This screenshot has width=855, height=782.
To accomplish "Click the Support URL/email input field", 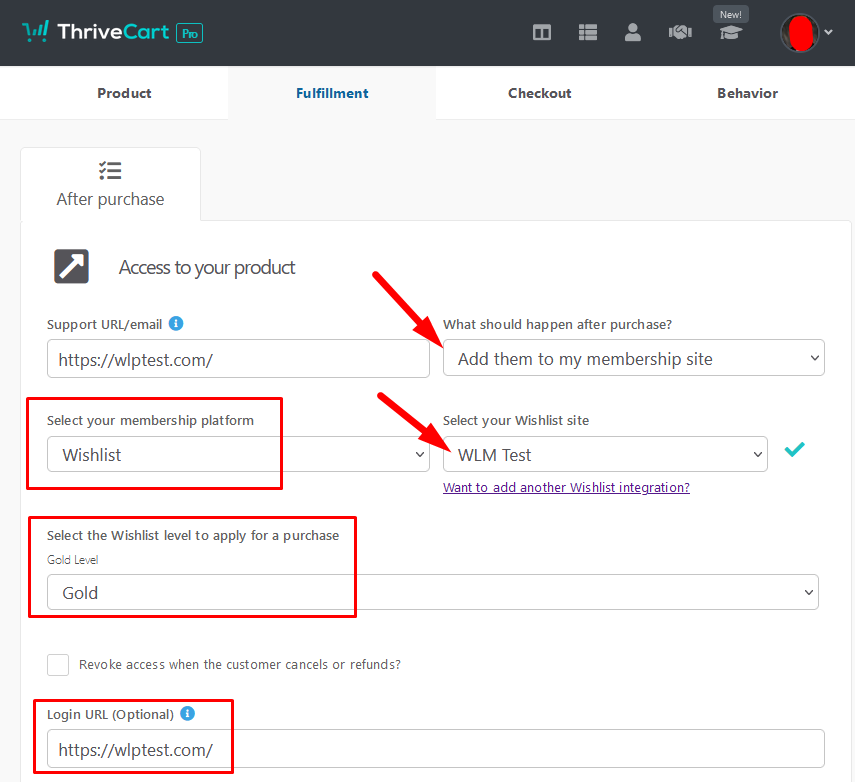I will (x=238, y=359).
